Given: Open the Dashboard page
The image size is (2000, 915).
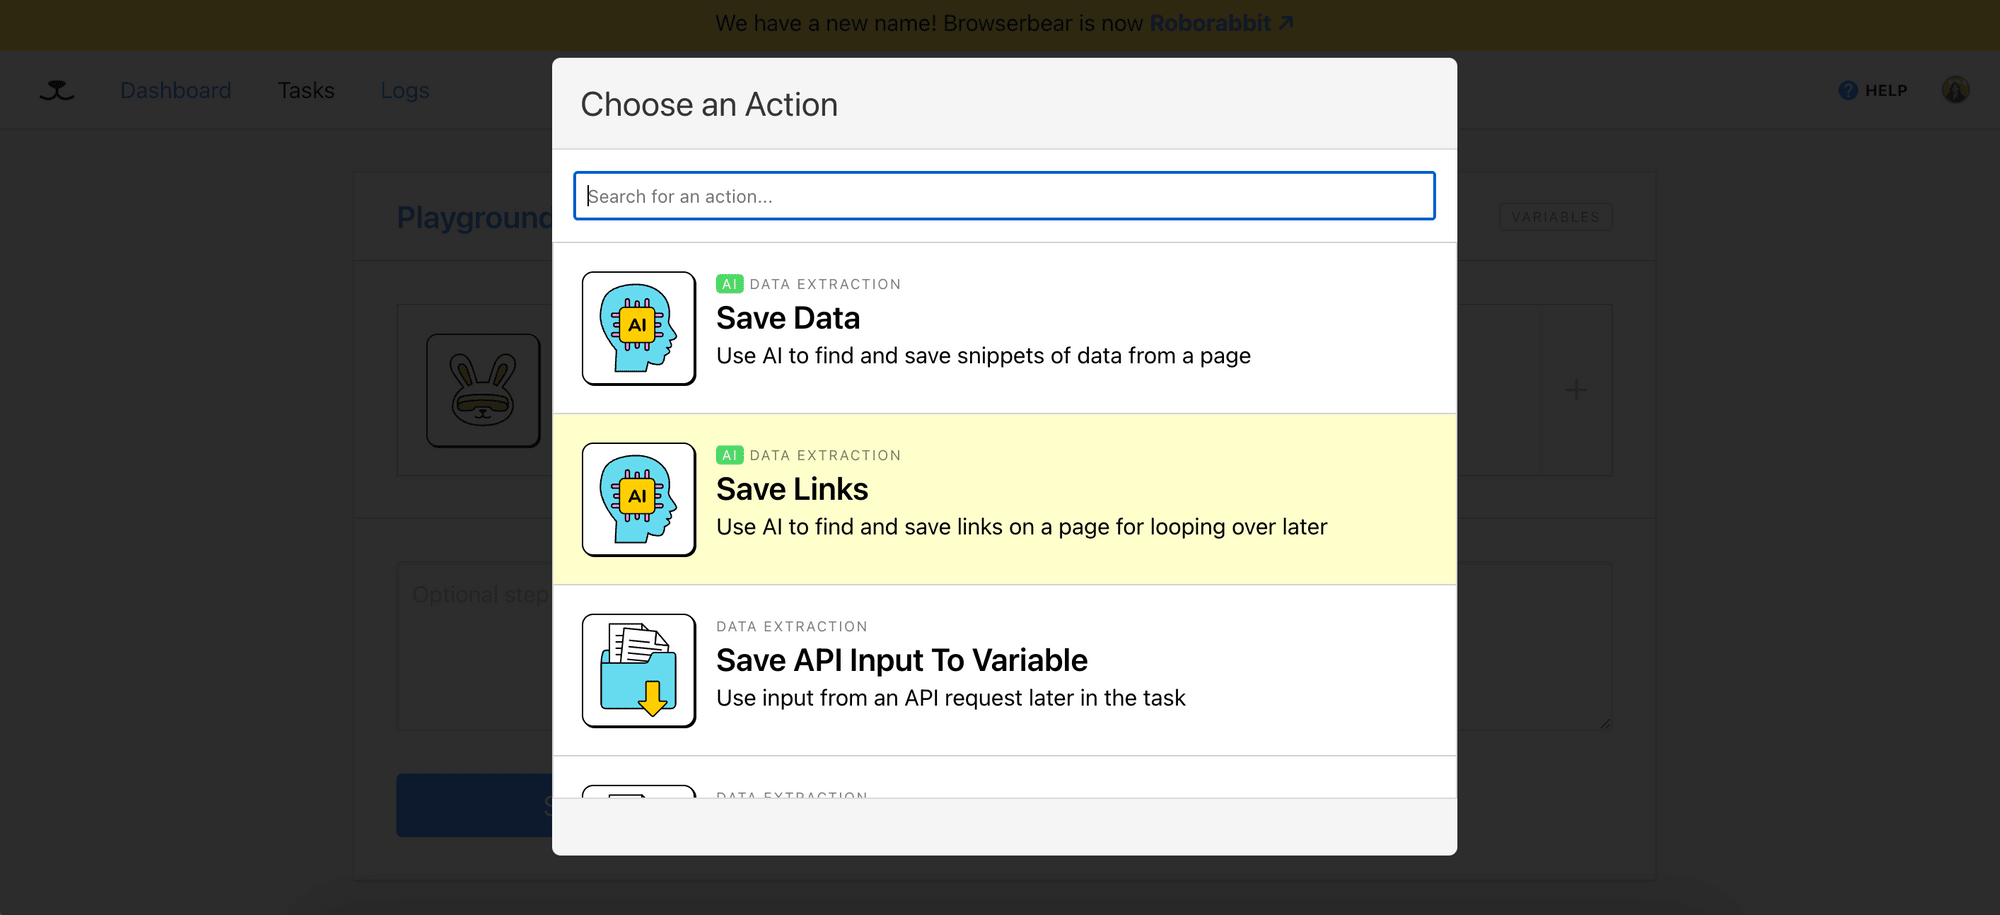Looking at the screenshot, I should coord(175,90).
